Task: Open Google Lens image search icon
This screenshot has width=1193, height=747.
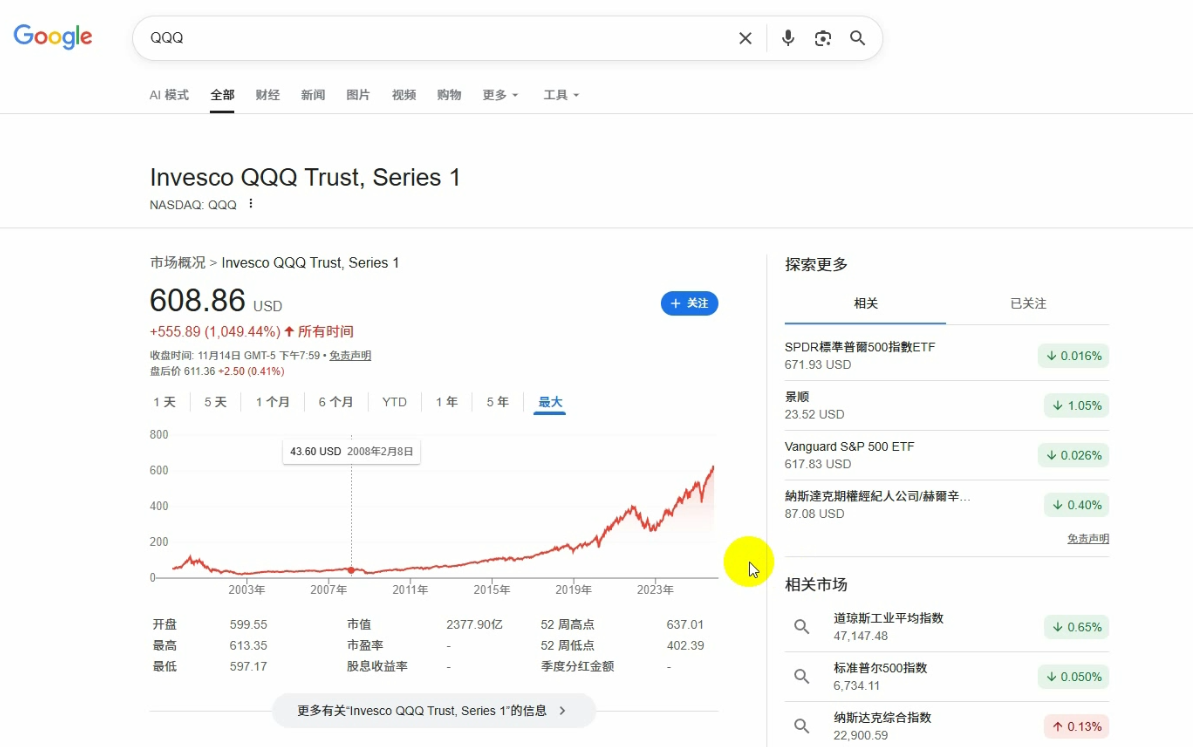Action: point(822,38)
